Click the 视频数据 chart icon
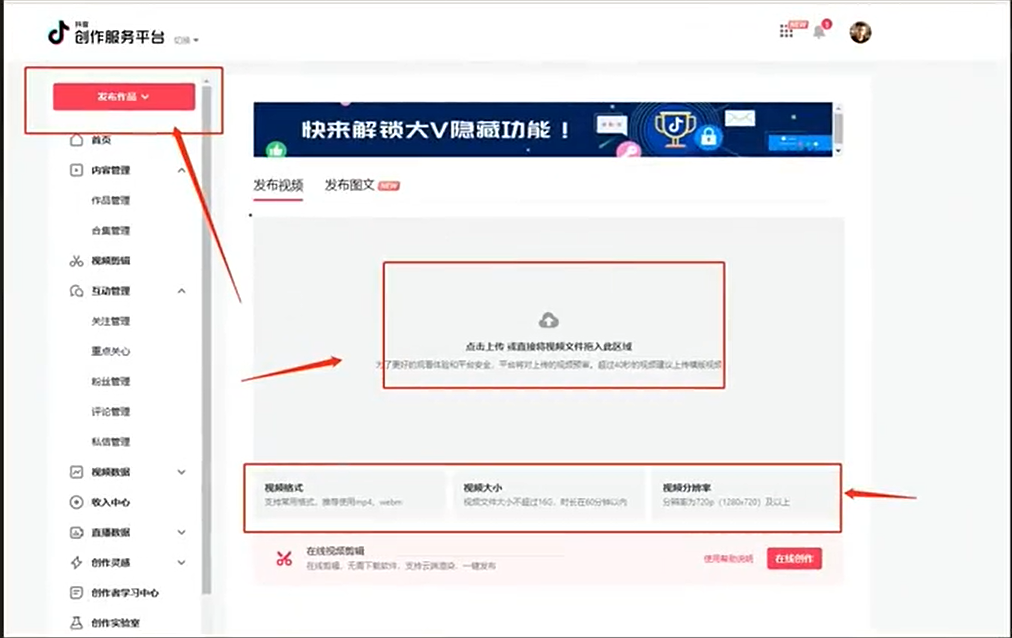Viewport: 1012px width, 638px height. (76, 472)
